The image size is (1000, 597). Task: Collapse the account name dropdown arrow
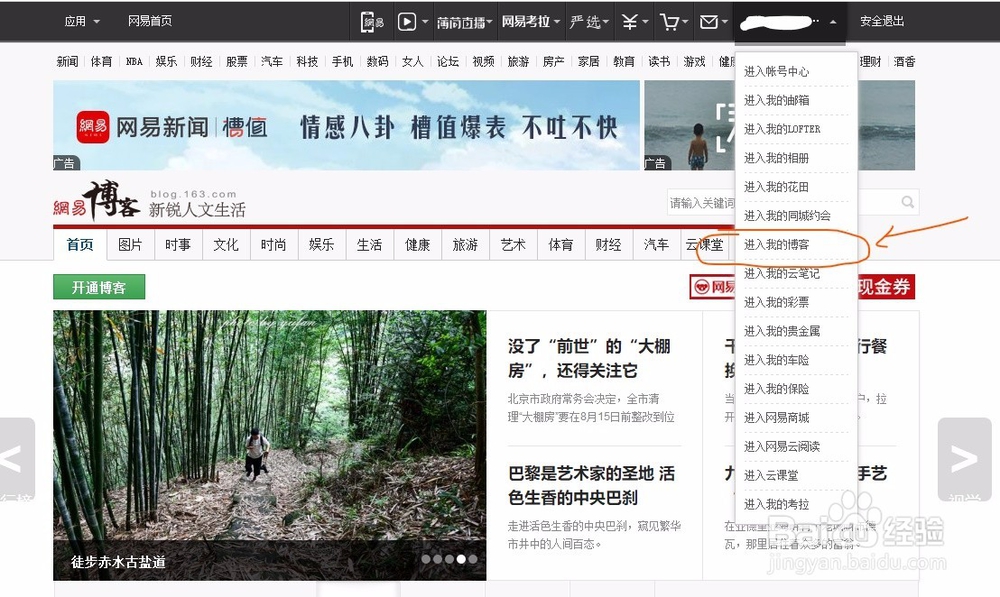point(833,22)
